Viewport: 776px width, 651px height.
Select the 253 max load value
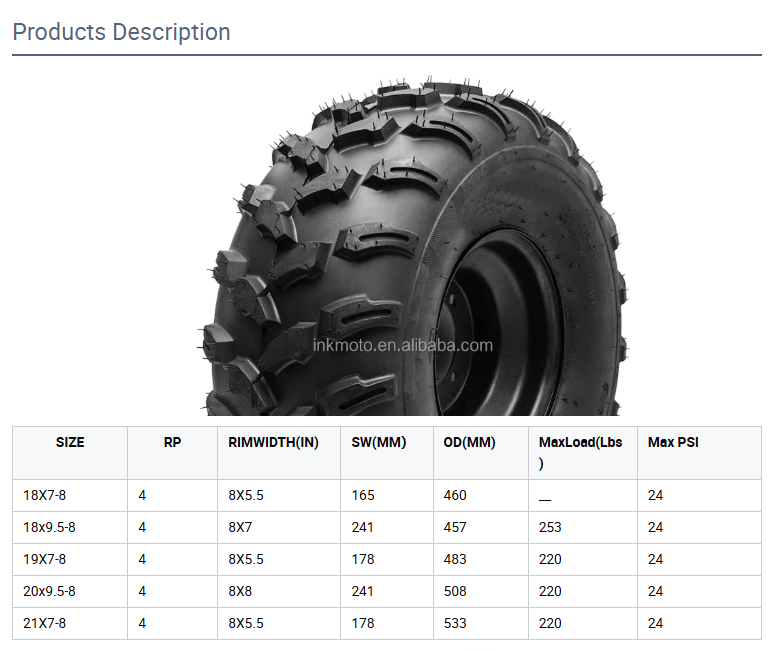550,527
